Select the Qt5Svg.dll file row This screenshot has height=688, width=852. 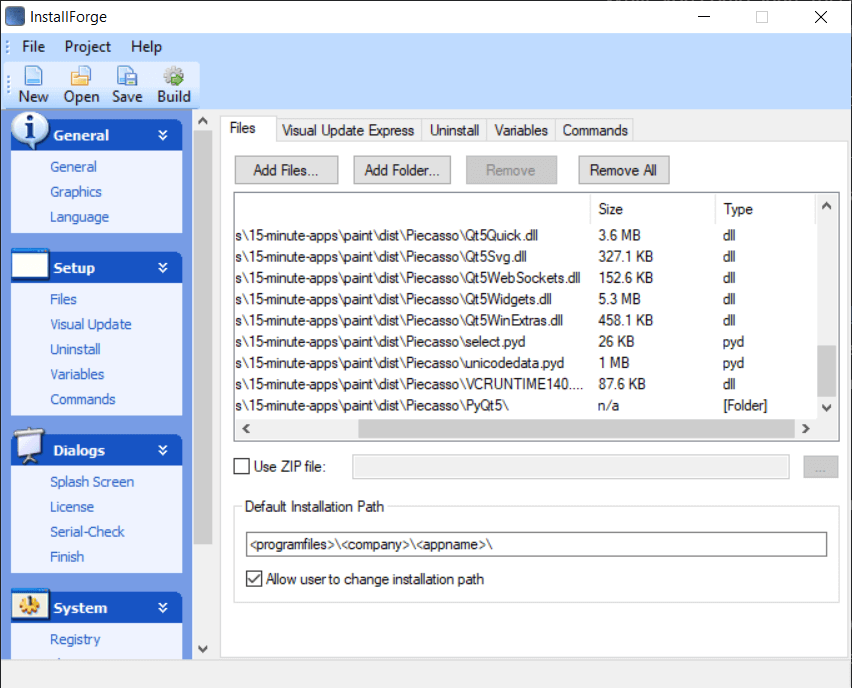pyautogui.click(x=525, y=257)
